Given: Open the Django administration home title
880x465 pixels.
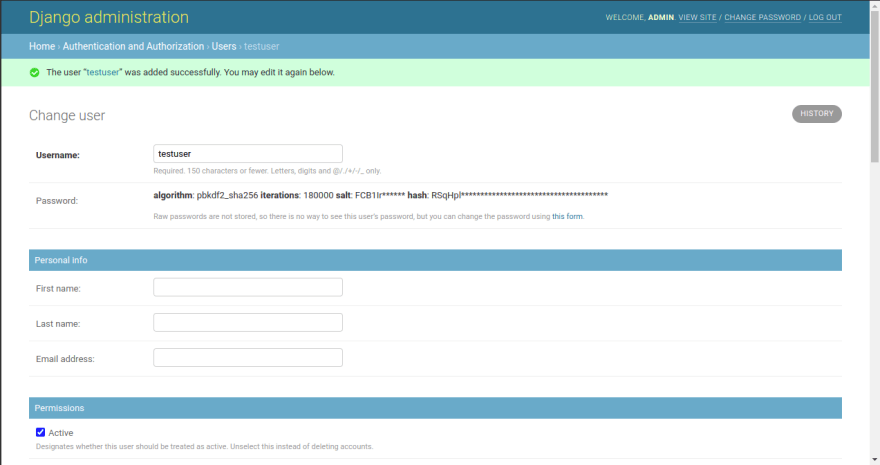Looking at the screenshot, I should [x=109, y=17].
